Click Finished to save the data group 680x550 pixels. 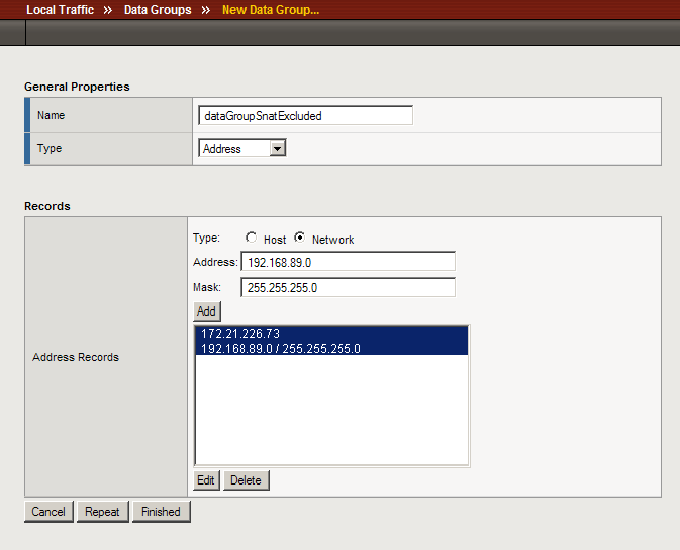pos(161,512)
